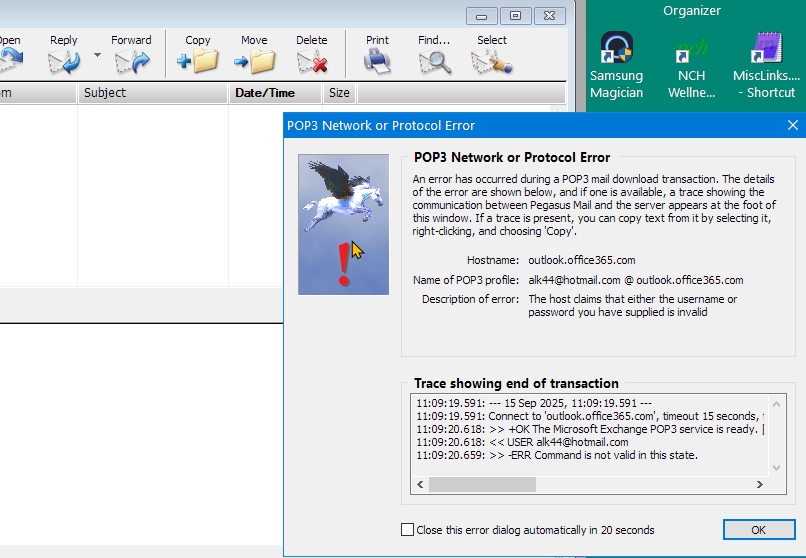This screenshot has height=558, width=806.
Task: Click the OK button in error dialog
Action: 759,530
